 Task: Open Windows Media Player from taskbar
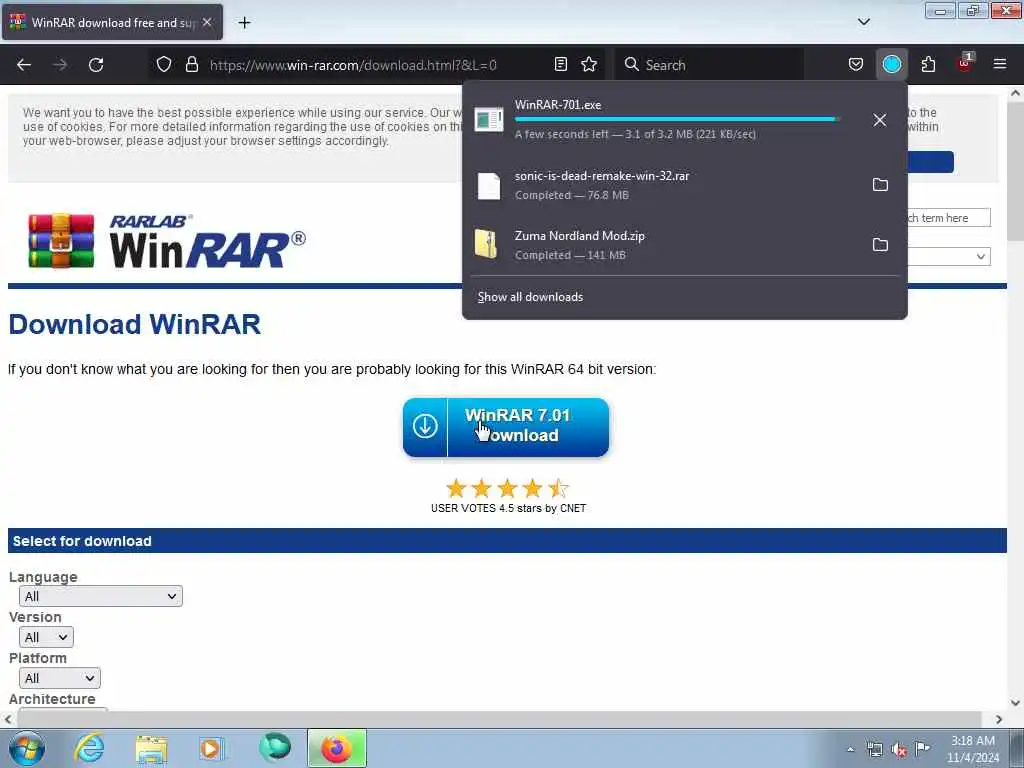[212, 748]
